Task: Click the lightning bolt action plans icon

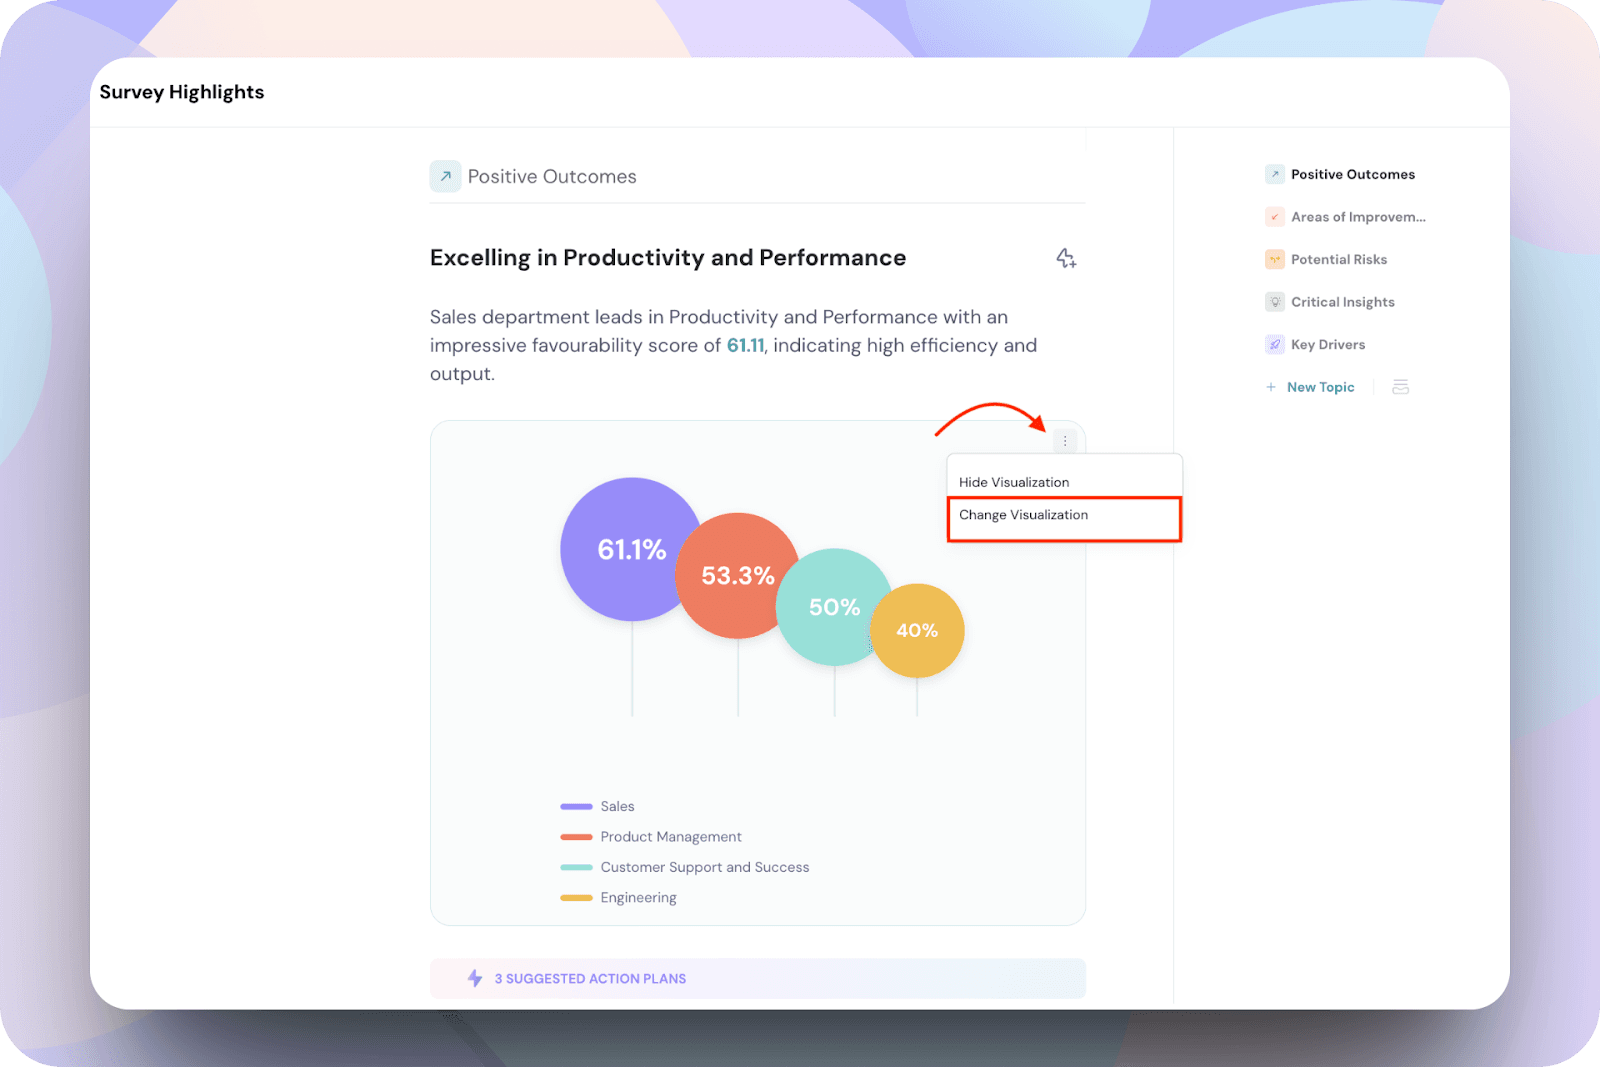Action: 475,978
